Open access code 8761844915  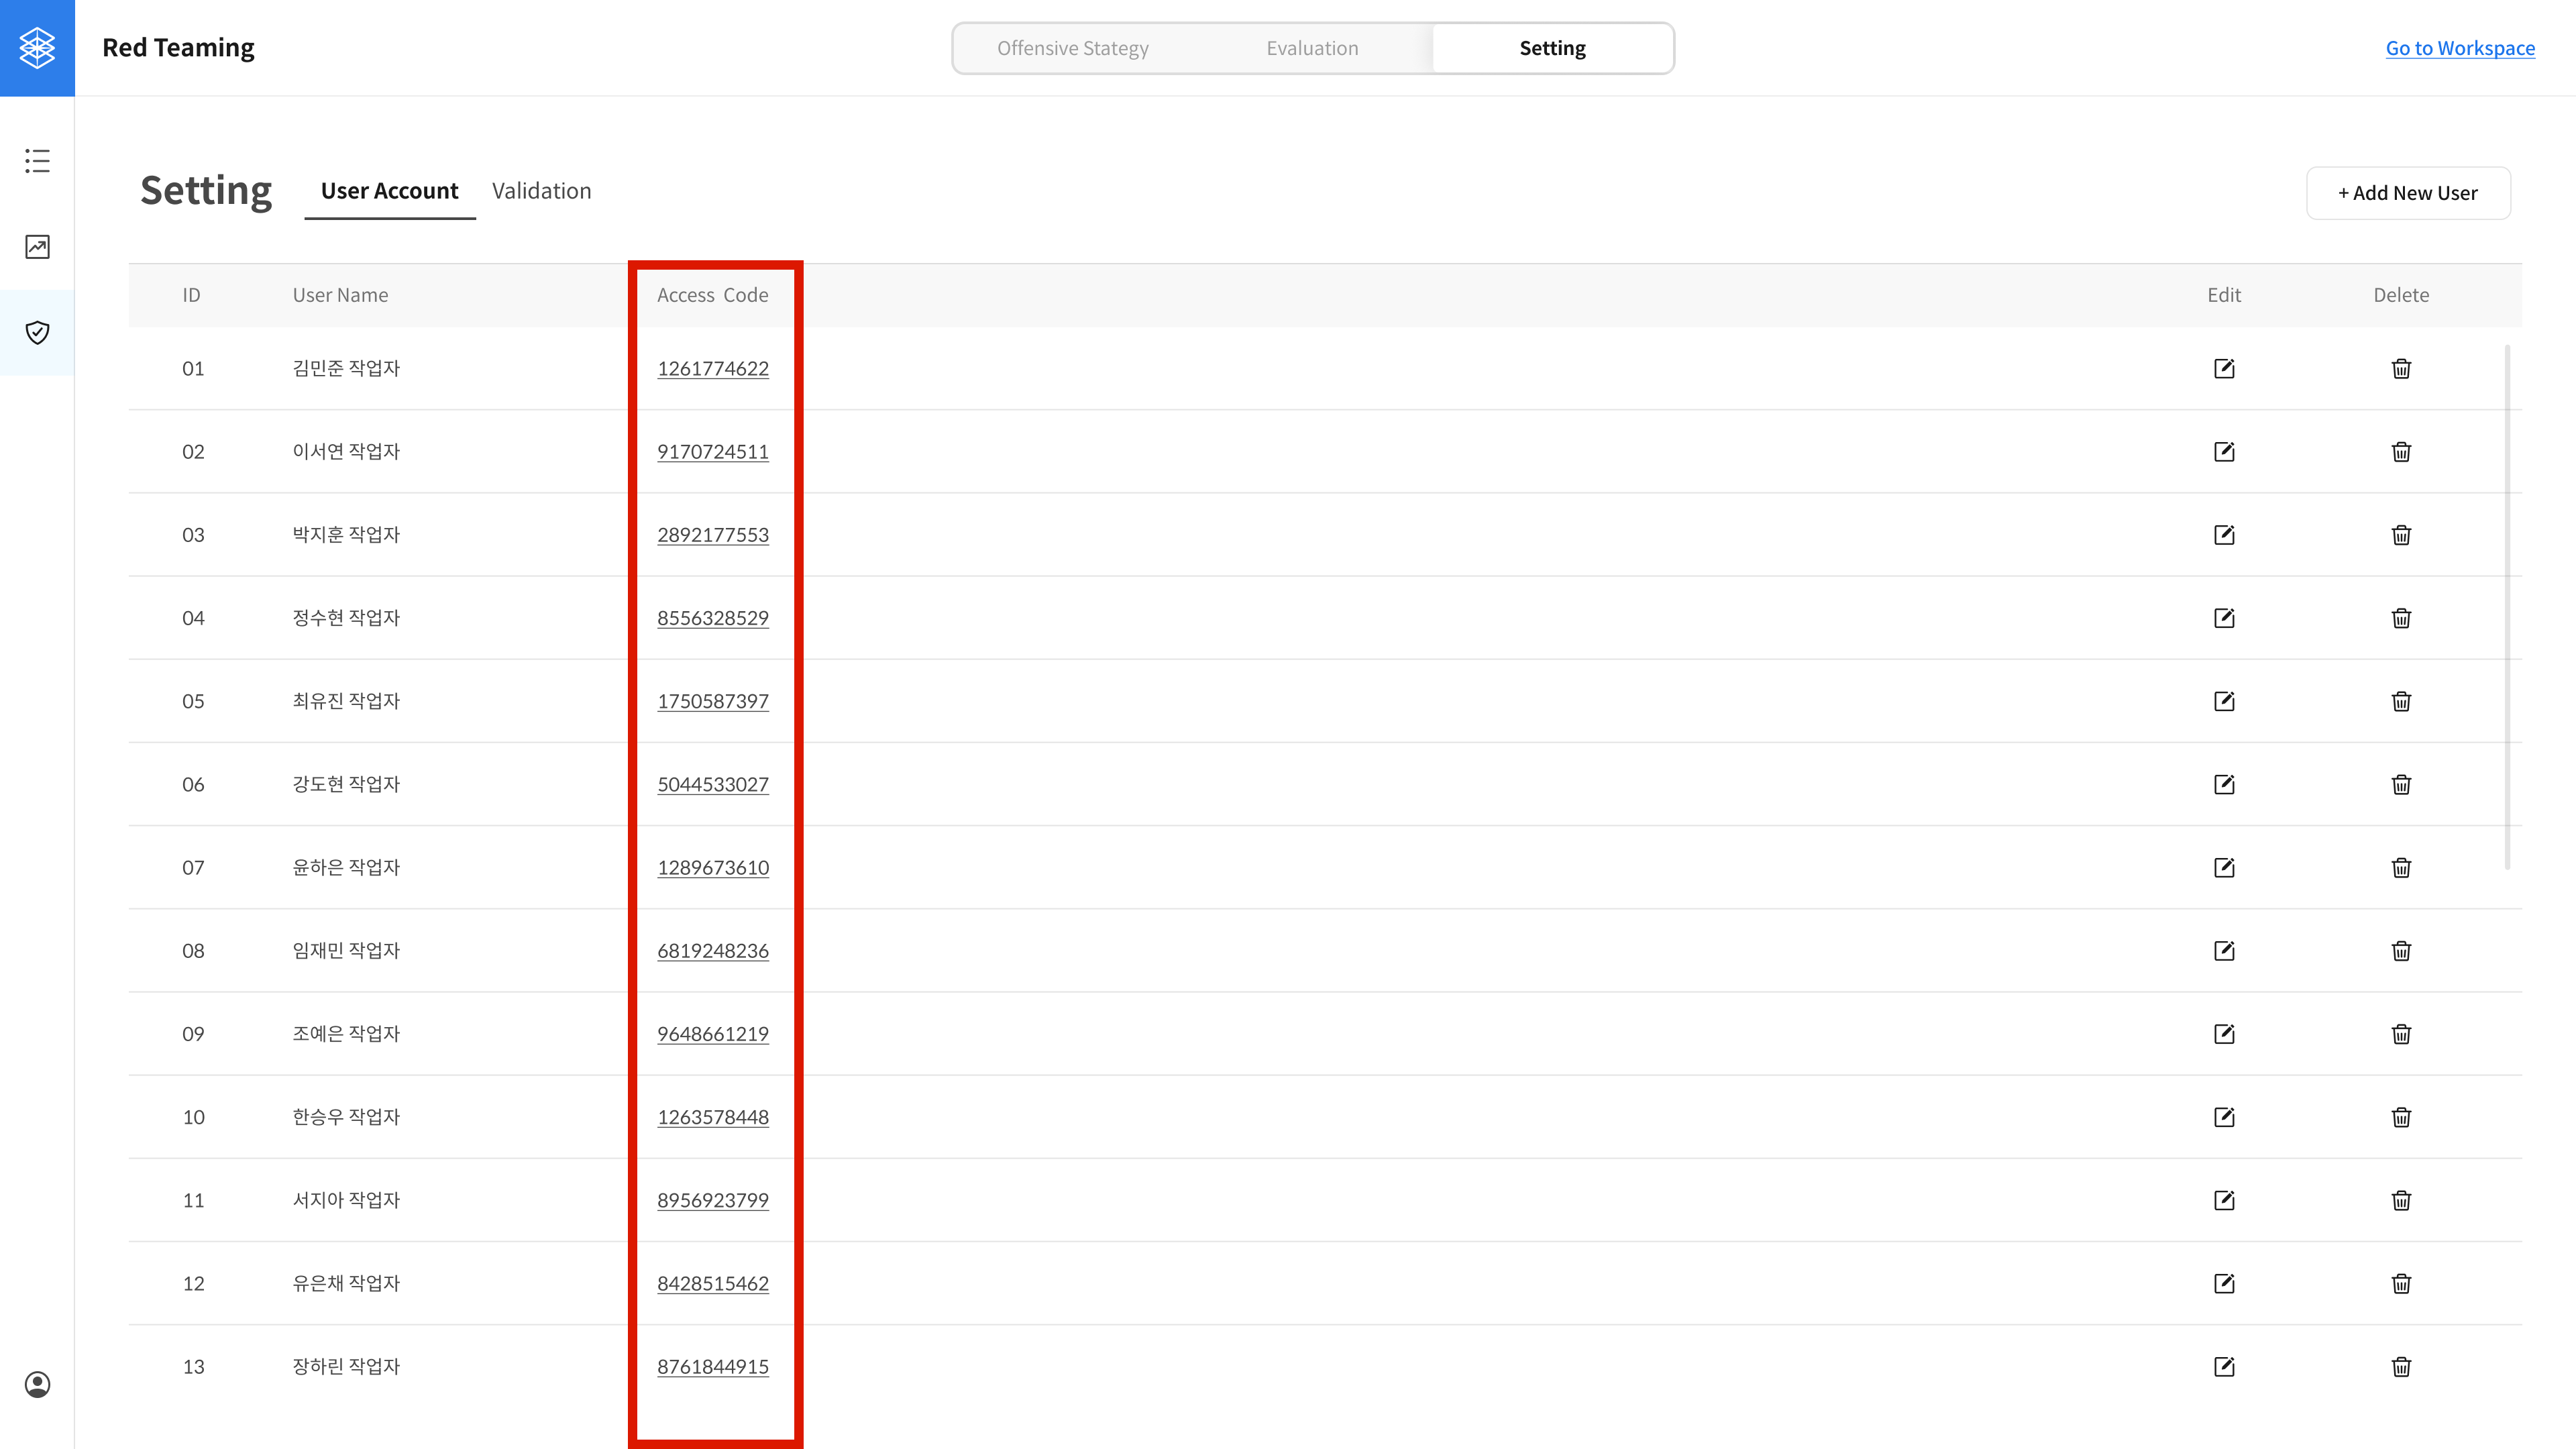713,1367
